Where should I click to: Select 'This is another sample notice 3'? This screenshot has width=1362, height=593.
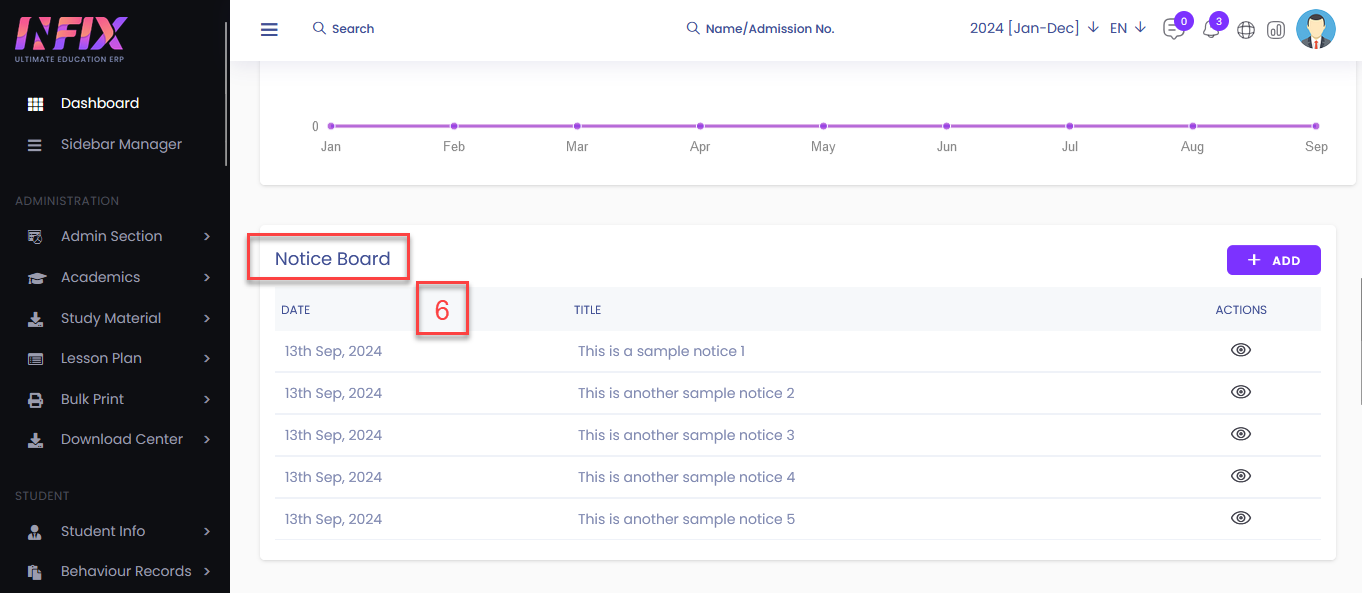point(686,435)
